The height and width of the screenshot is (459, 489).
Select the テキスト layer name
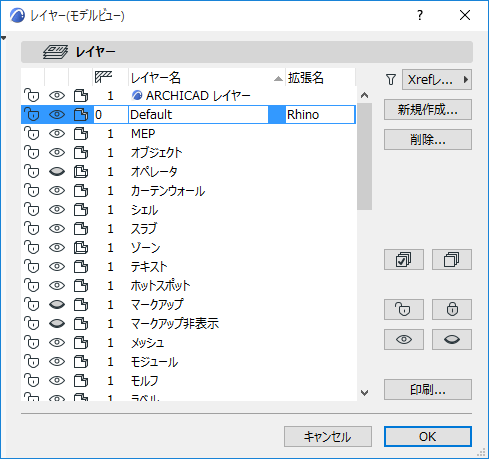[x=149, y=267]
